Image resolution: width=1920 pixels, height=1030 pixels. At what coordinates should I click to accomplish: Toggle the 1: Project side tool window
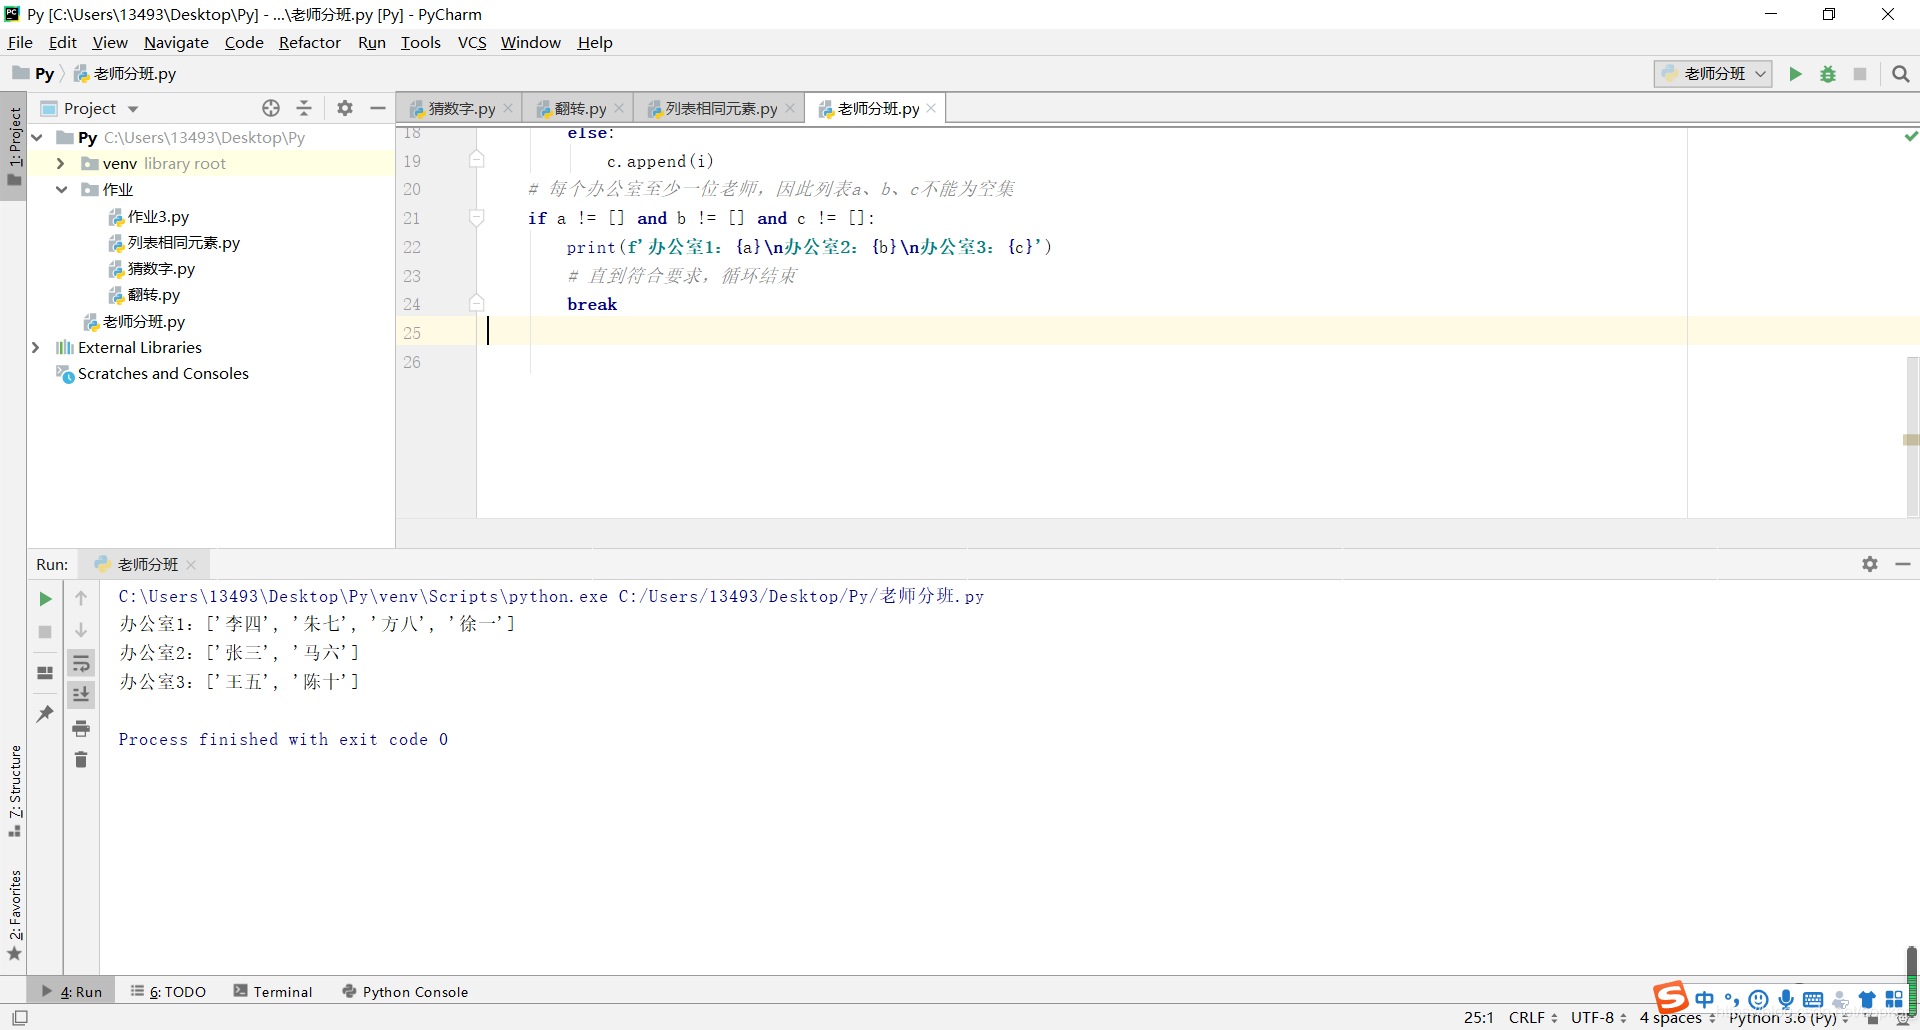click(14, 147)
